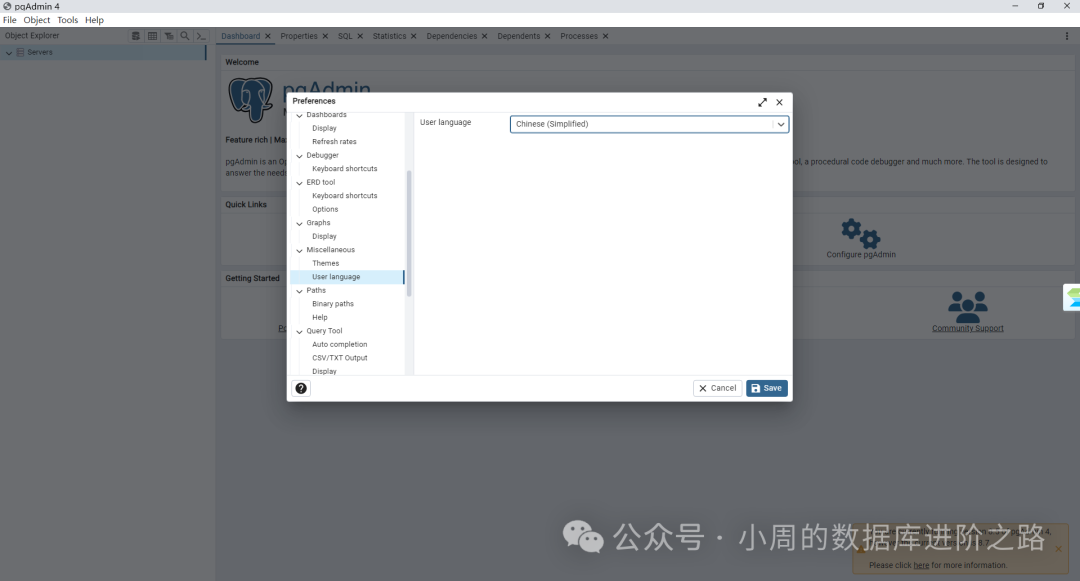Select Themes under Miscellaneous preferences
Viewport: 1080px width, 581px height.
(325, 263)
